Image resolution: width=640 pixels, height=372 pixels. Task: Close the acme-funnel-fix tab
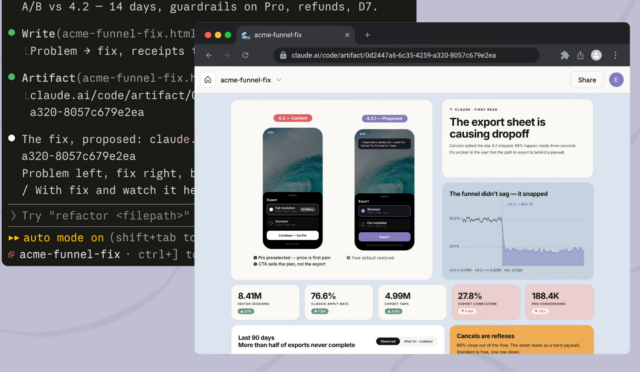point(347,35)
